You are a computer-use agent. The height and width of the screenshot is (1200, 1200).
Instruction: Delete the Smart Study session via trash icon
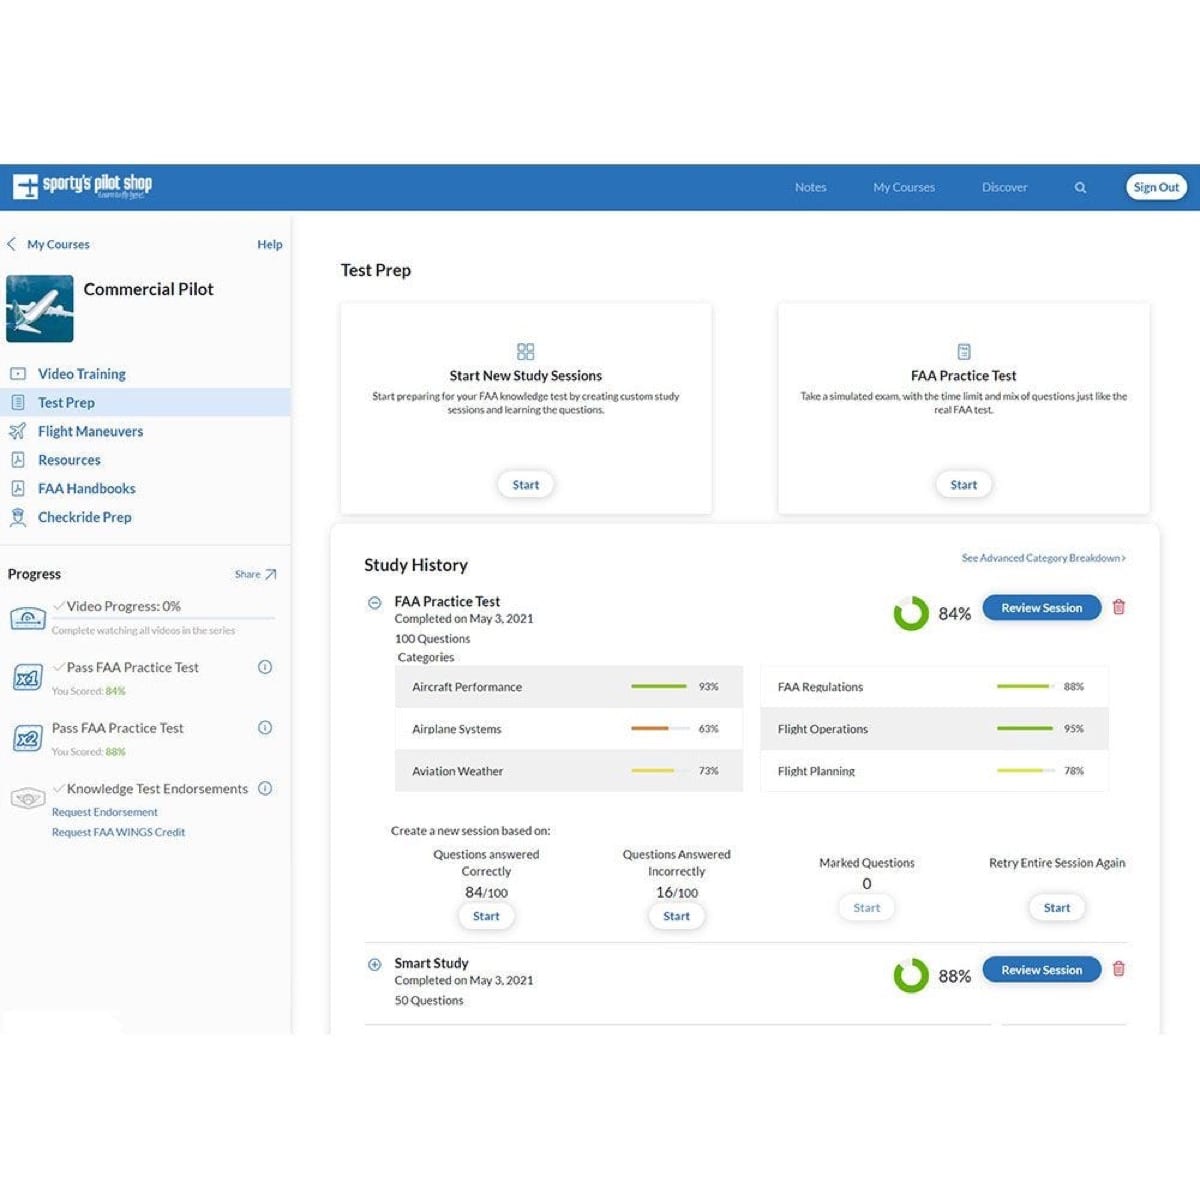[x=1119, y=969]
